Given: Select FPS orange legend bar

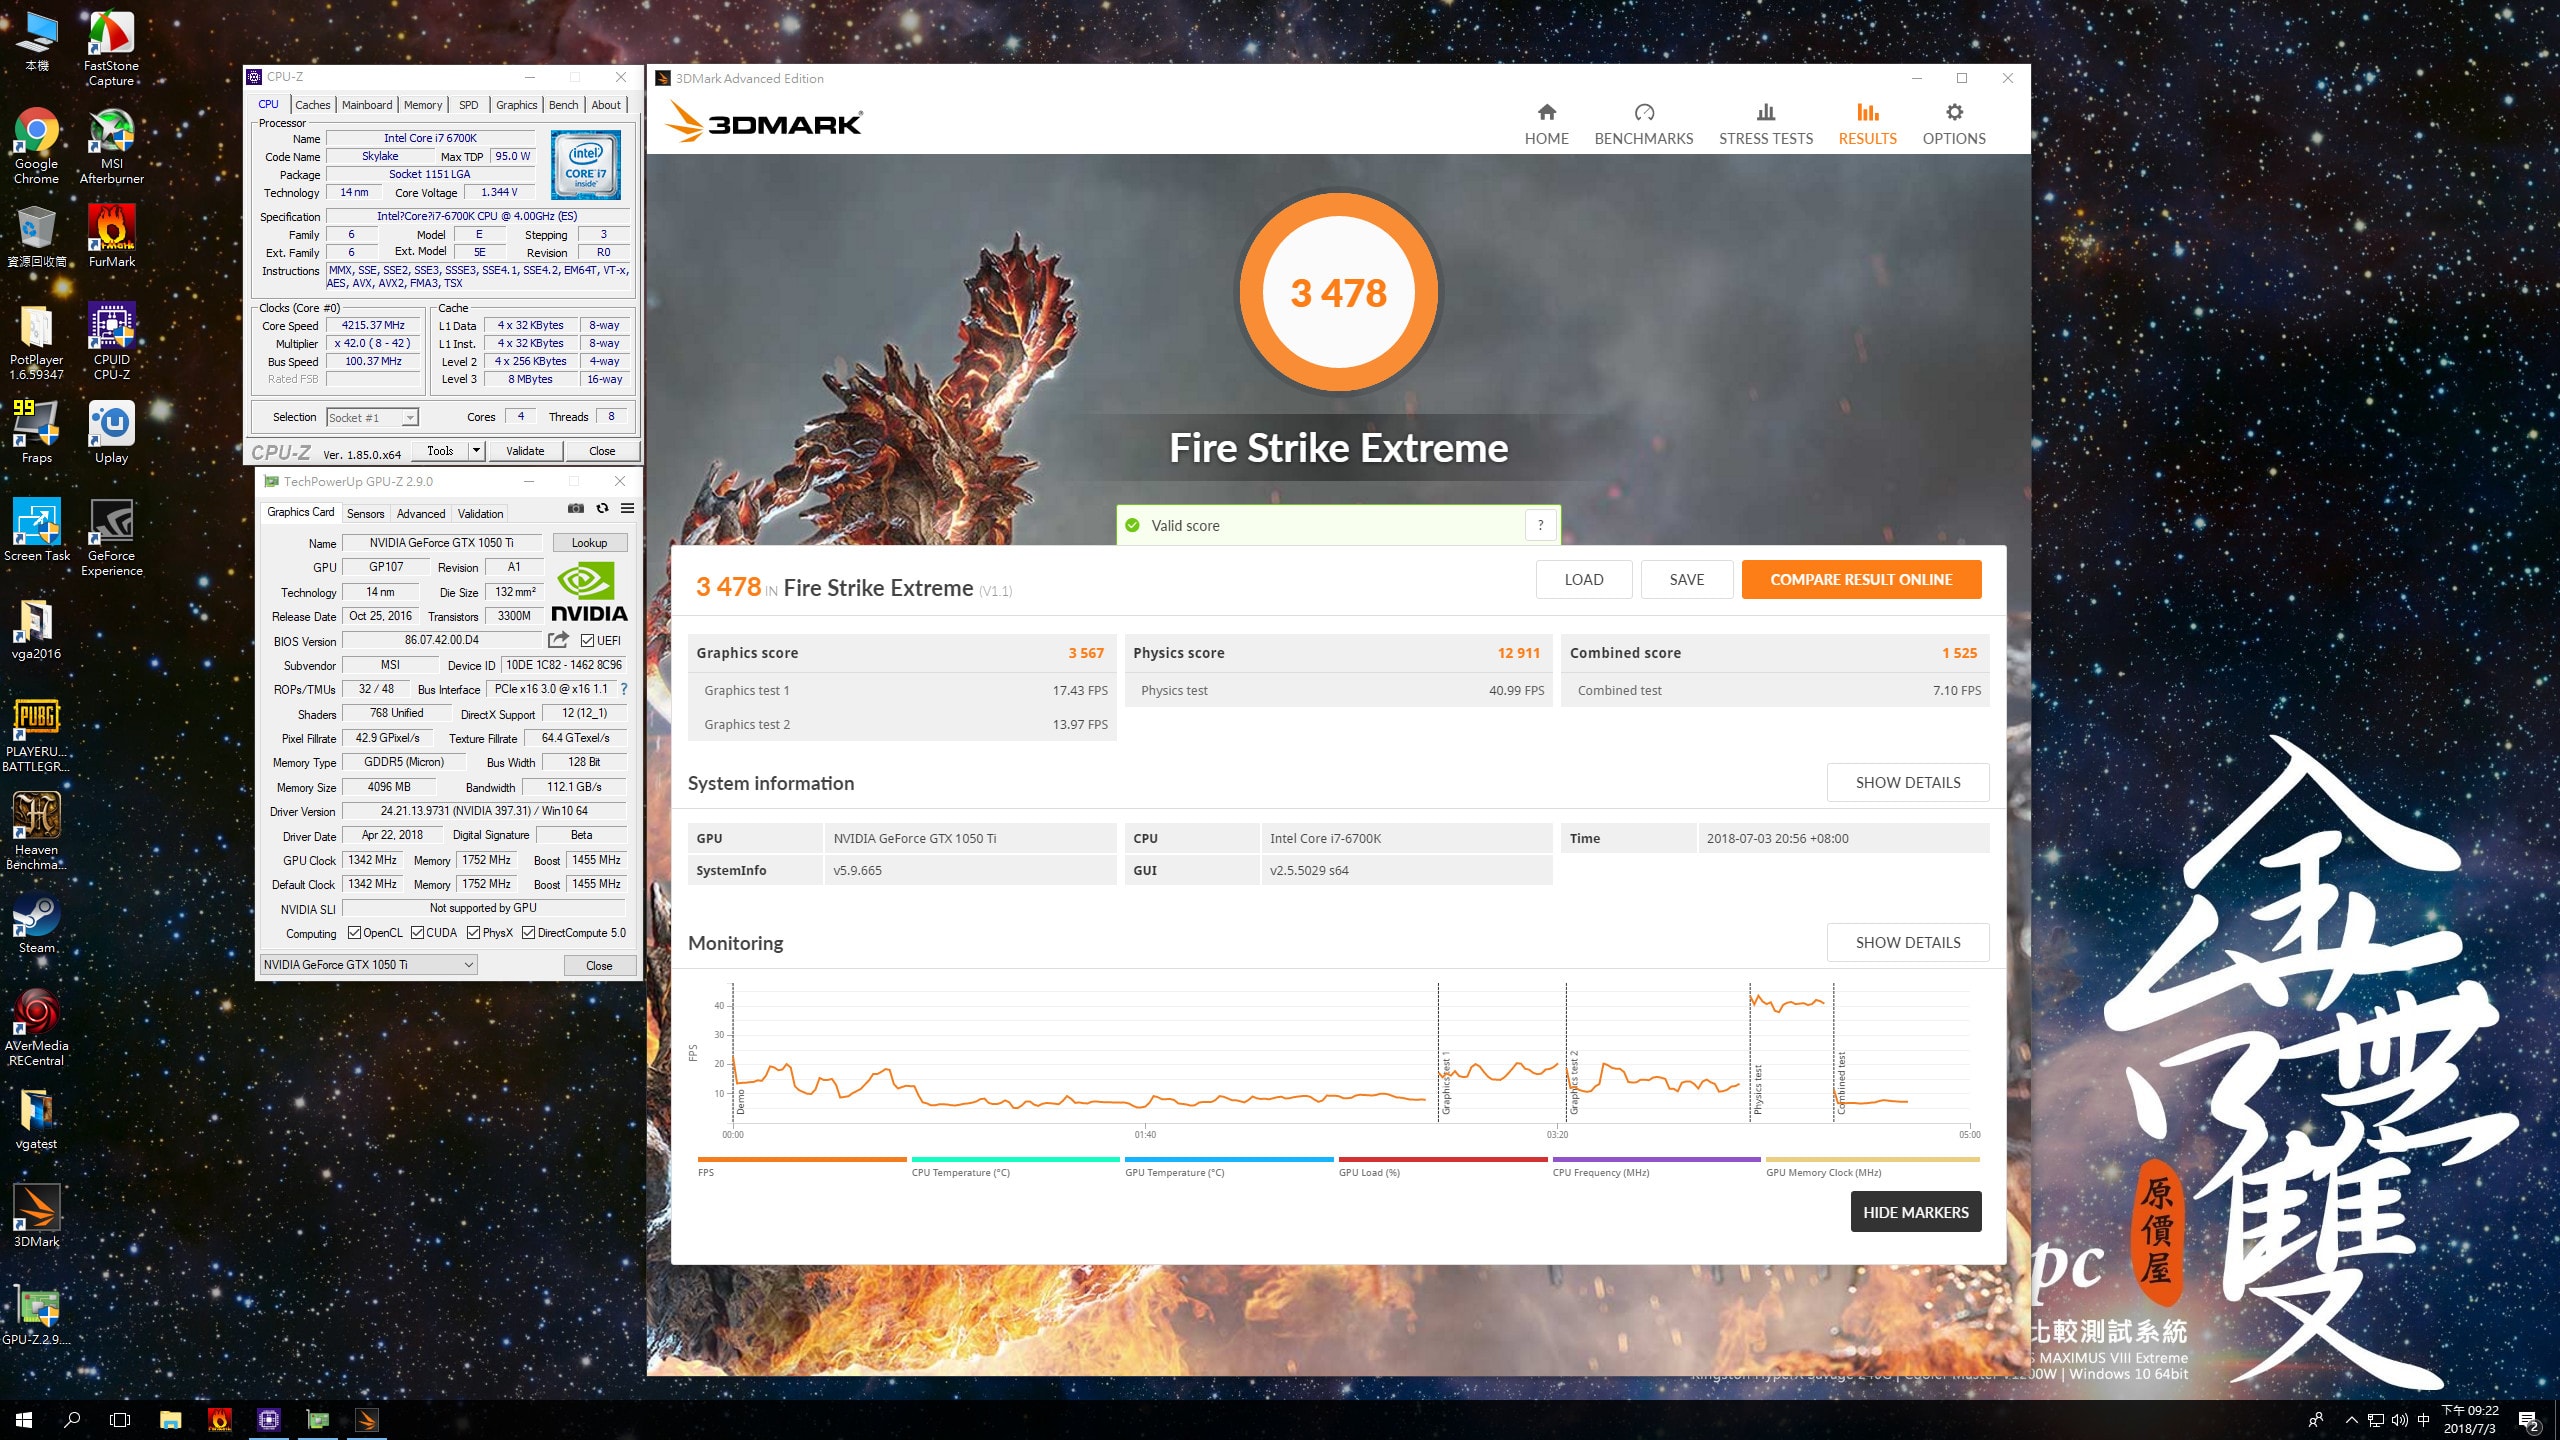Looking at the screenshot, I should pos(801,1160).
